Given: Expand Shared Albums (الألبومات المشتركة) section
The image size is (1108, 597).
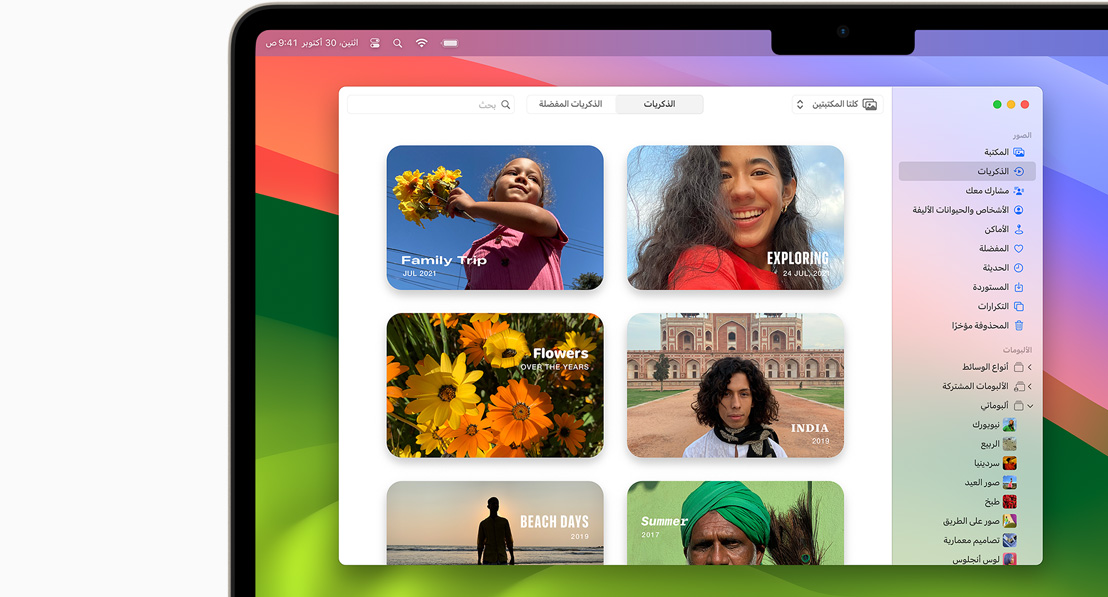Looking at the screenshot, I should (1030, 386).
